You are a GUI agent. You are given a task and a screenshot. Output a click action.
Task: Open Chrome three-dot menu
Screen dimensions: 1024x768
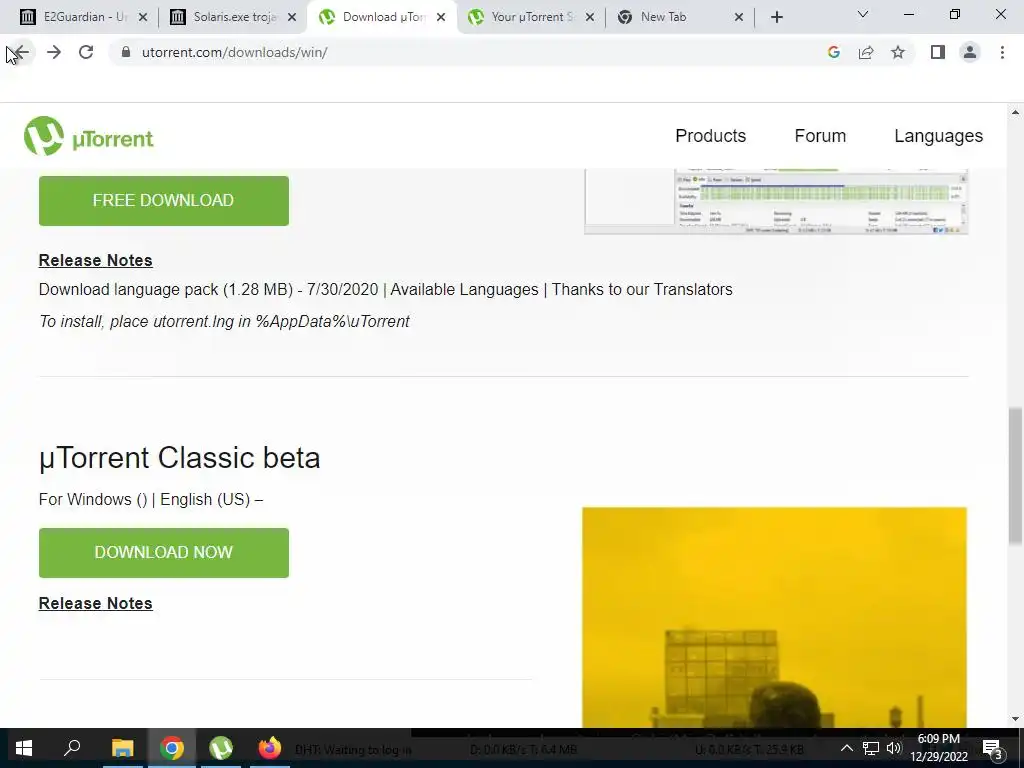click(1002, 52)
